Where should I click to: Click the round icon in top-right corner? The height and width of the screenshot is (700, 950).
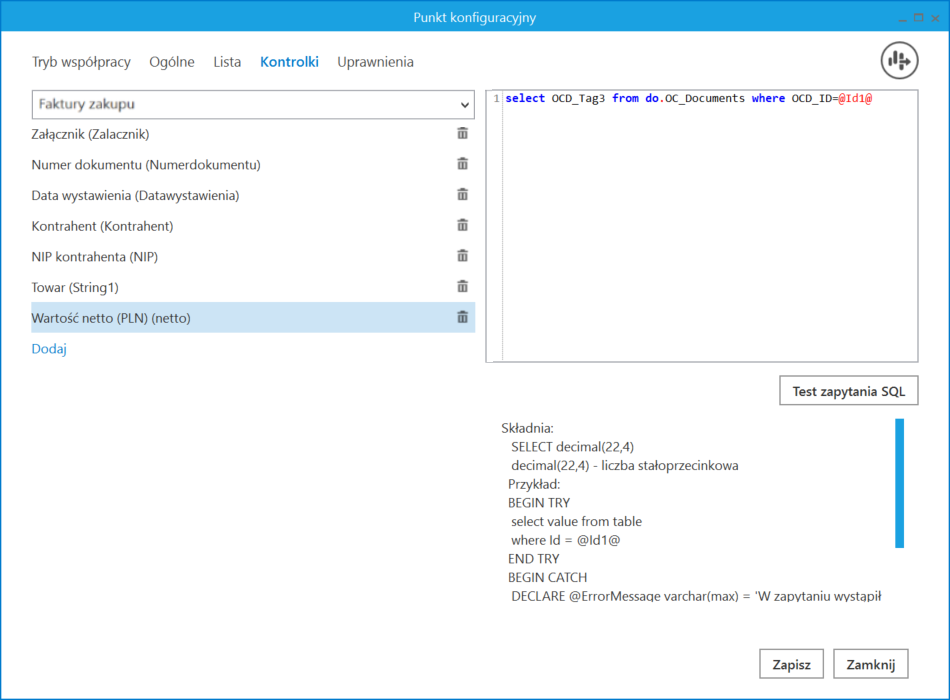pyautogui.click(x=899, y=61)
